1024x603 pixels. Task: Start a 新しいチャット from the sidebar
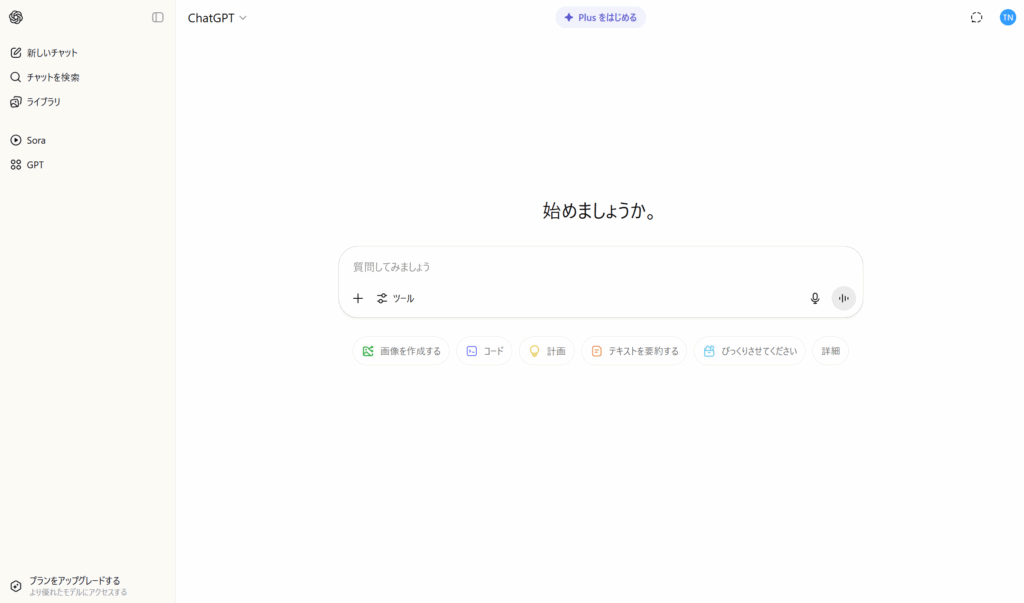pyautogui.click(x=44, y=53)
